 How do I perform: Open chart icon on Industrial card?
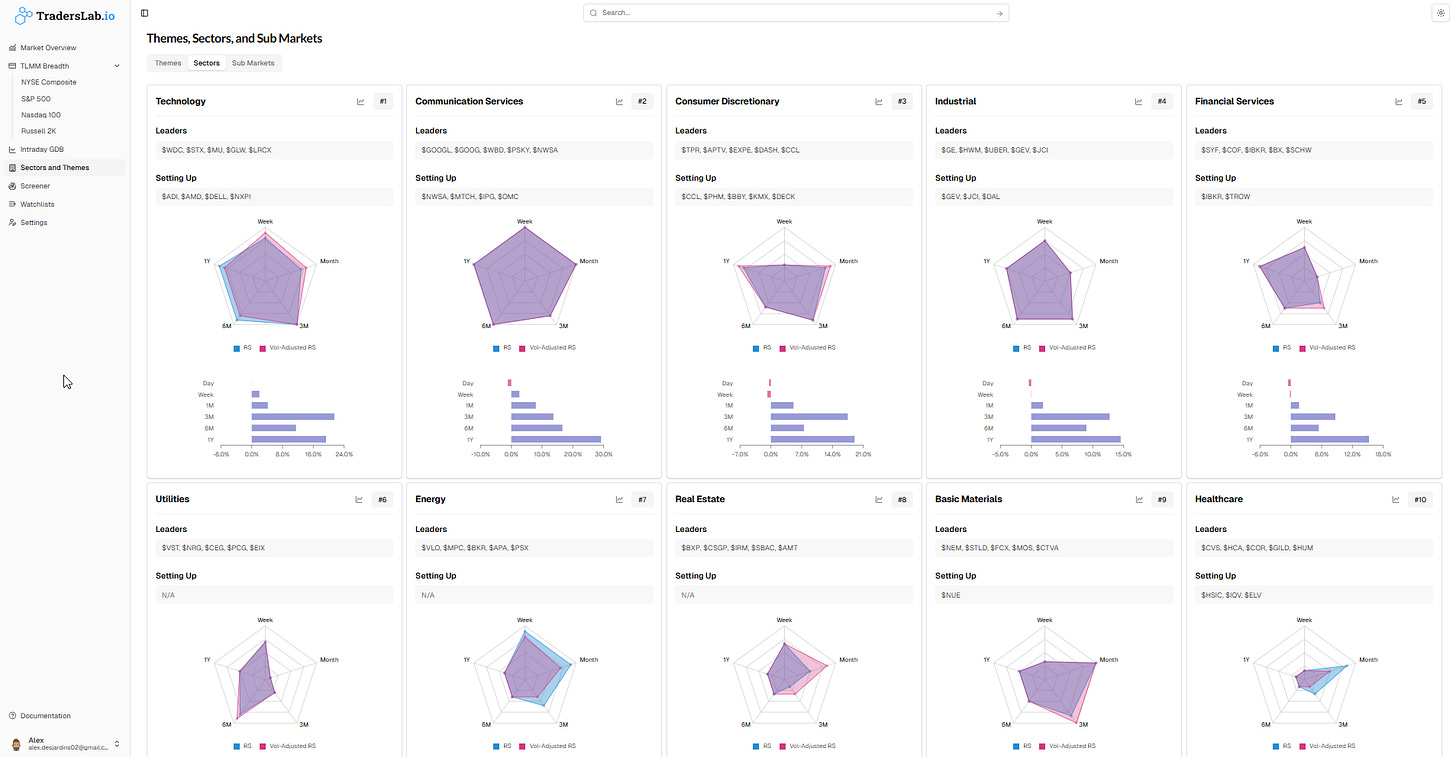(1139, 101)
